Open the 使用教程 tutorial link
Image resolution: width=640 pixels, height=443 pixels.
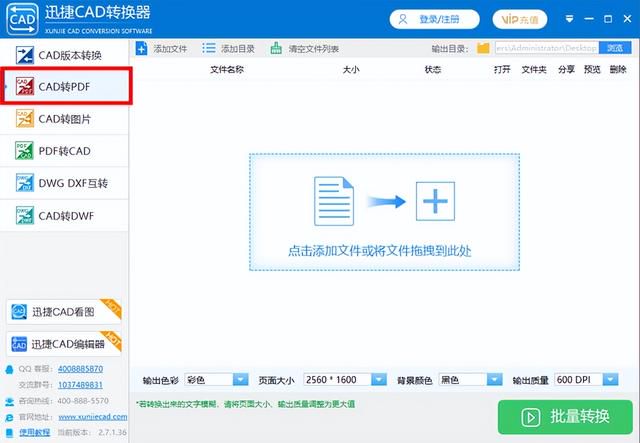(x=35, y=432)
